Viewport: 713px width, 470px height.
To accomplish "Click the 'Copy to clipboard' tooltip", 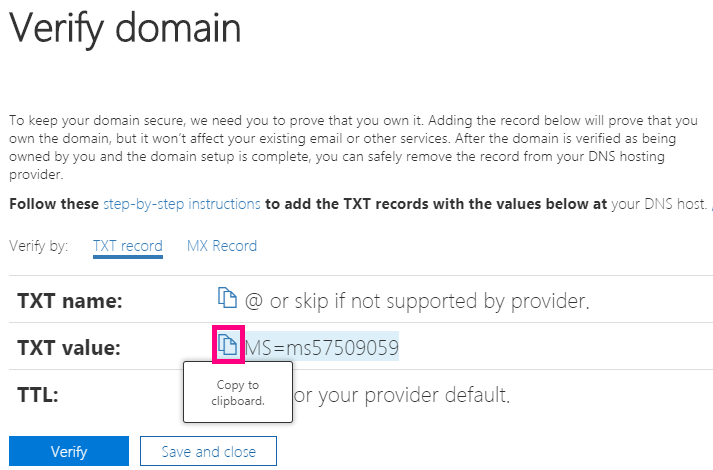I will [238, 392].
